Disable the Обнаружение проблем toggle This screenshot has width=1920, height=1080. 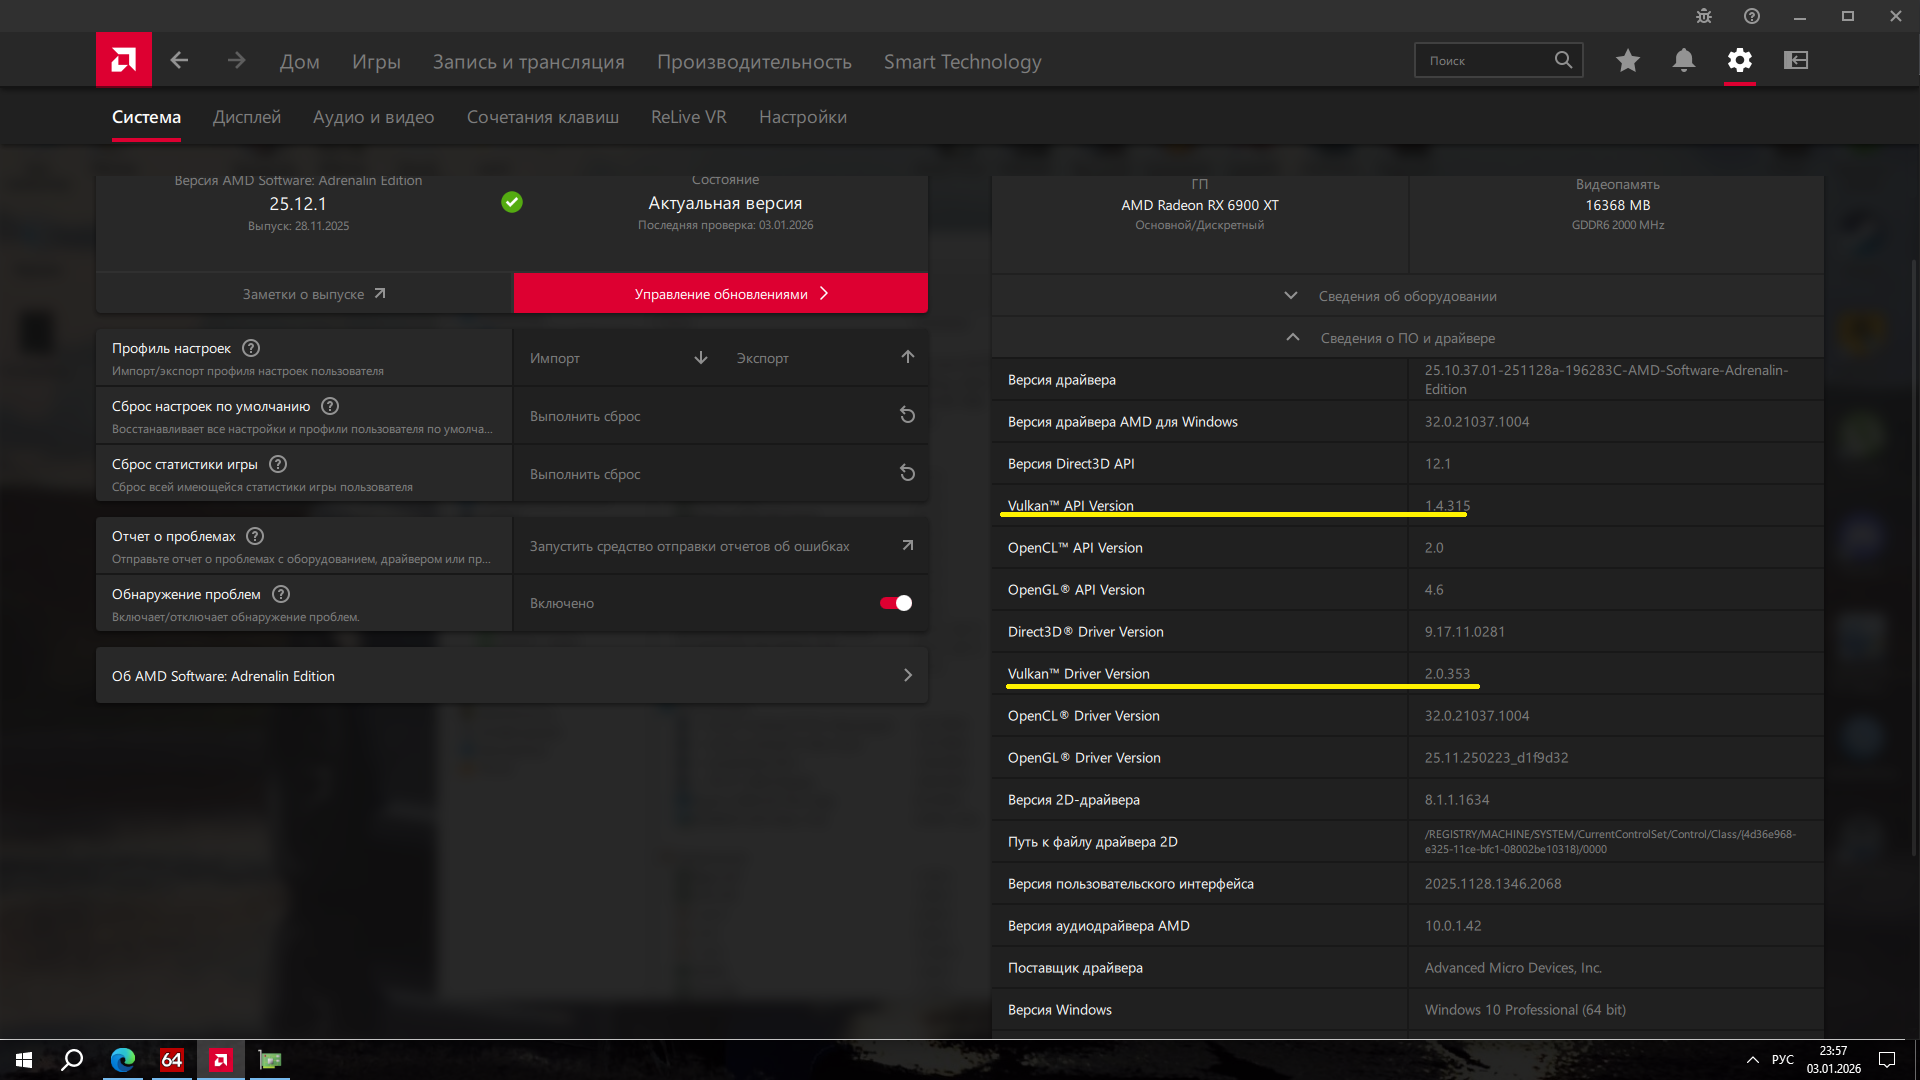[895, 603]
